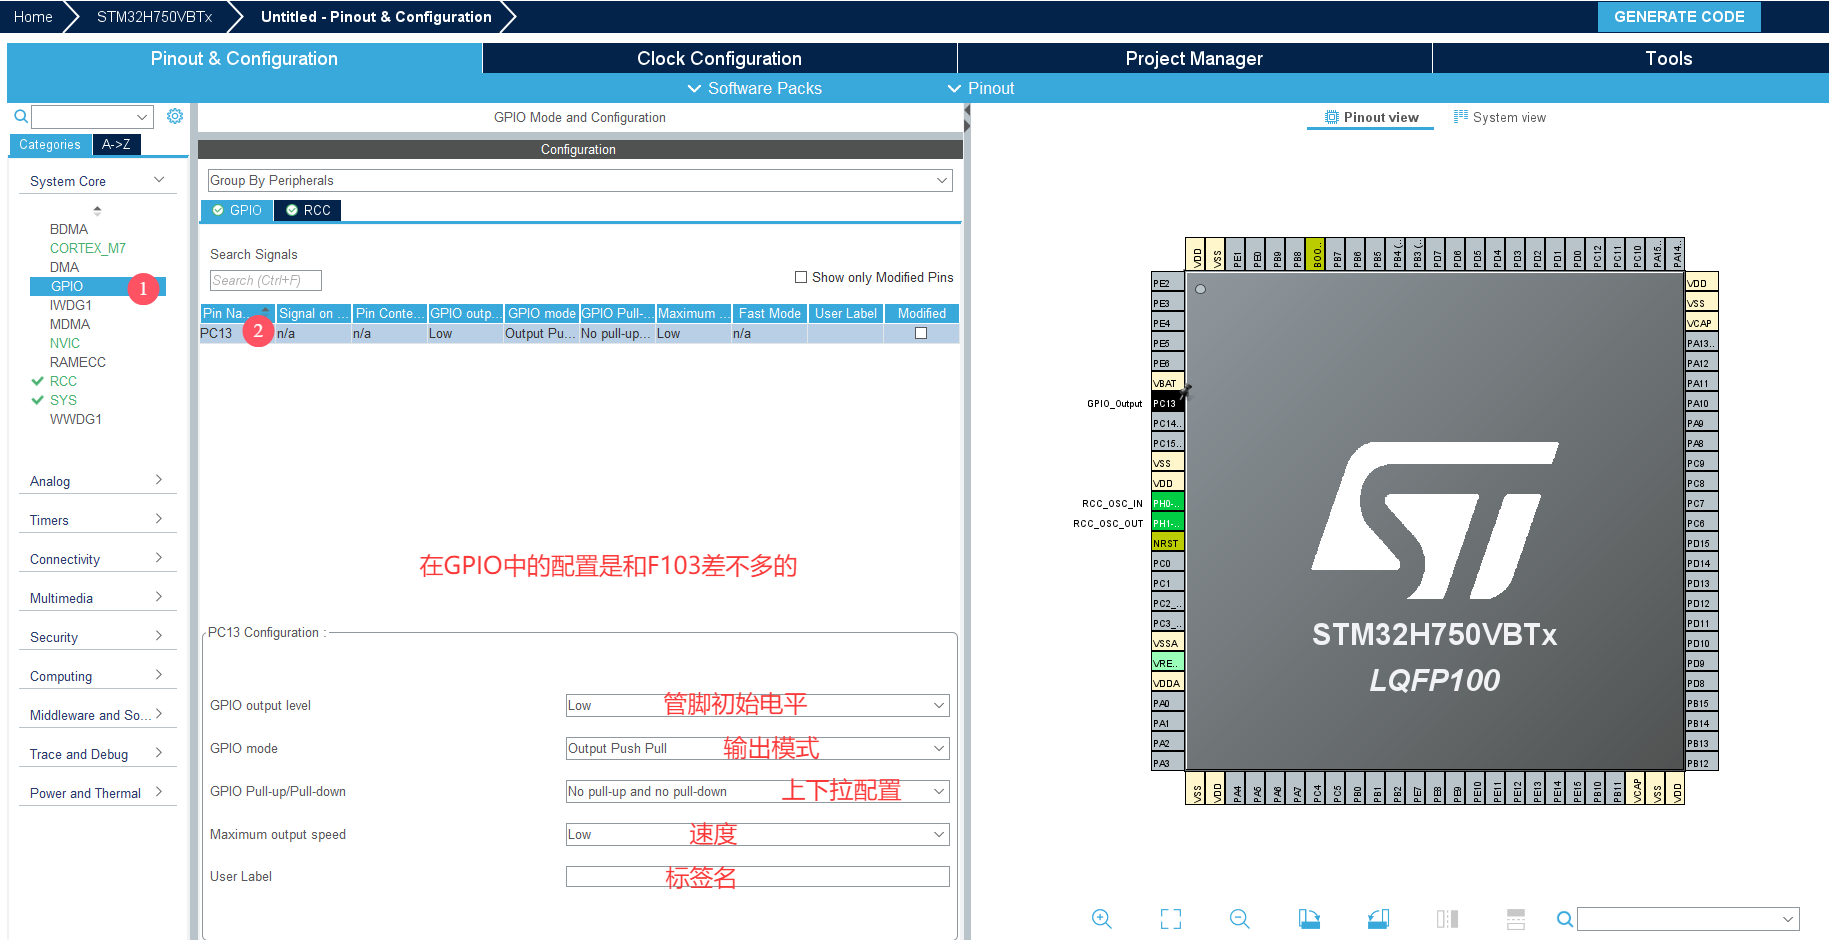Open the pin search dropdown below the chip

1688,919
